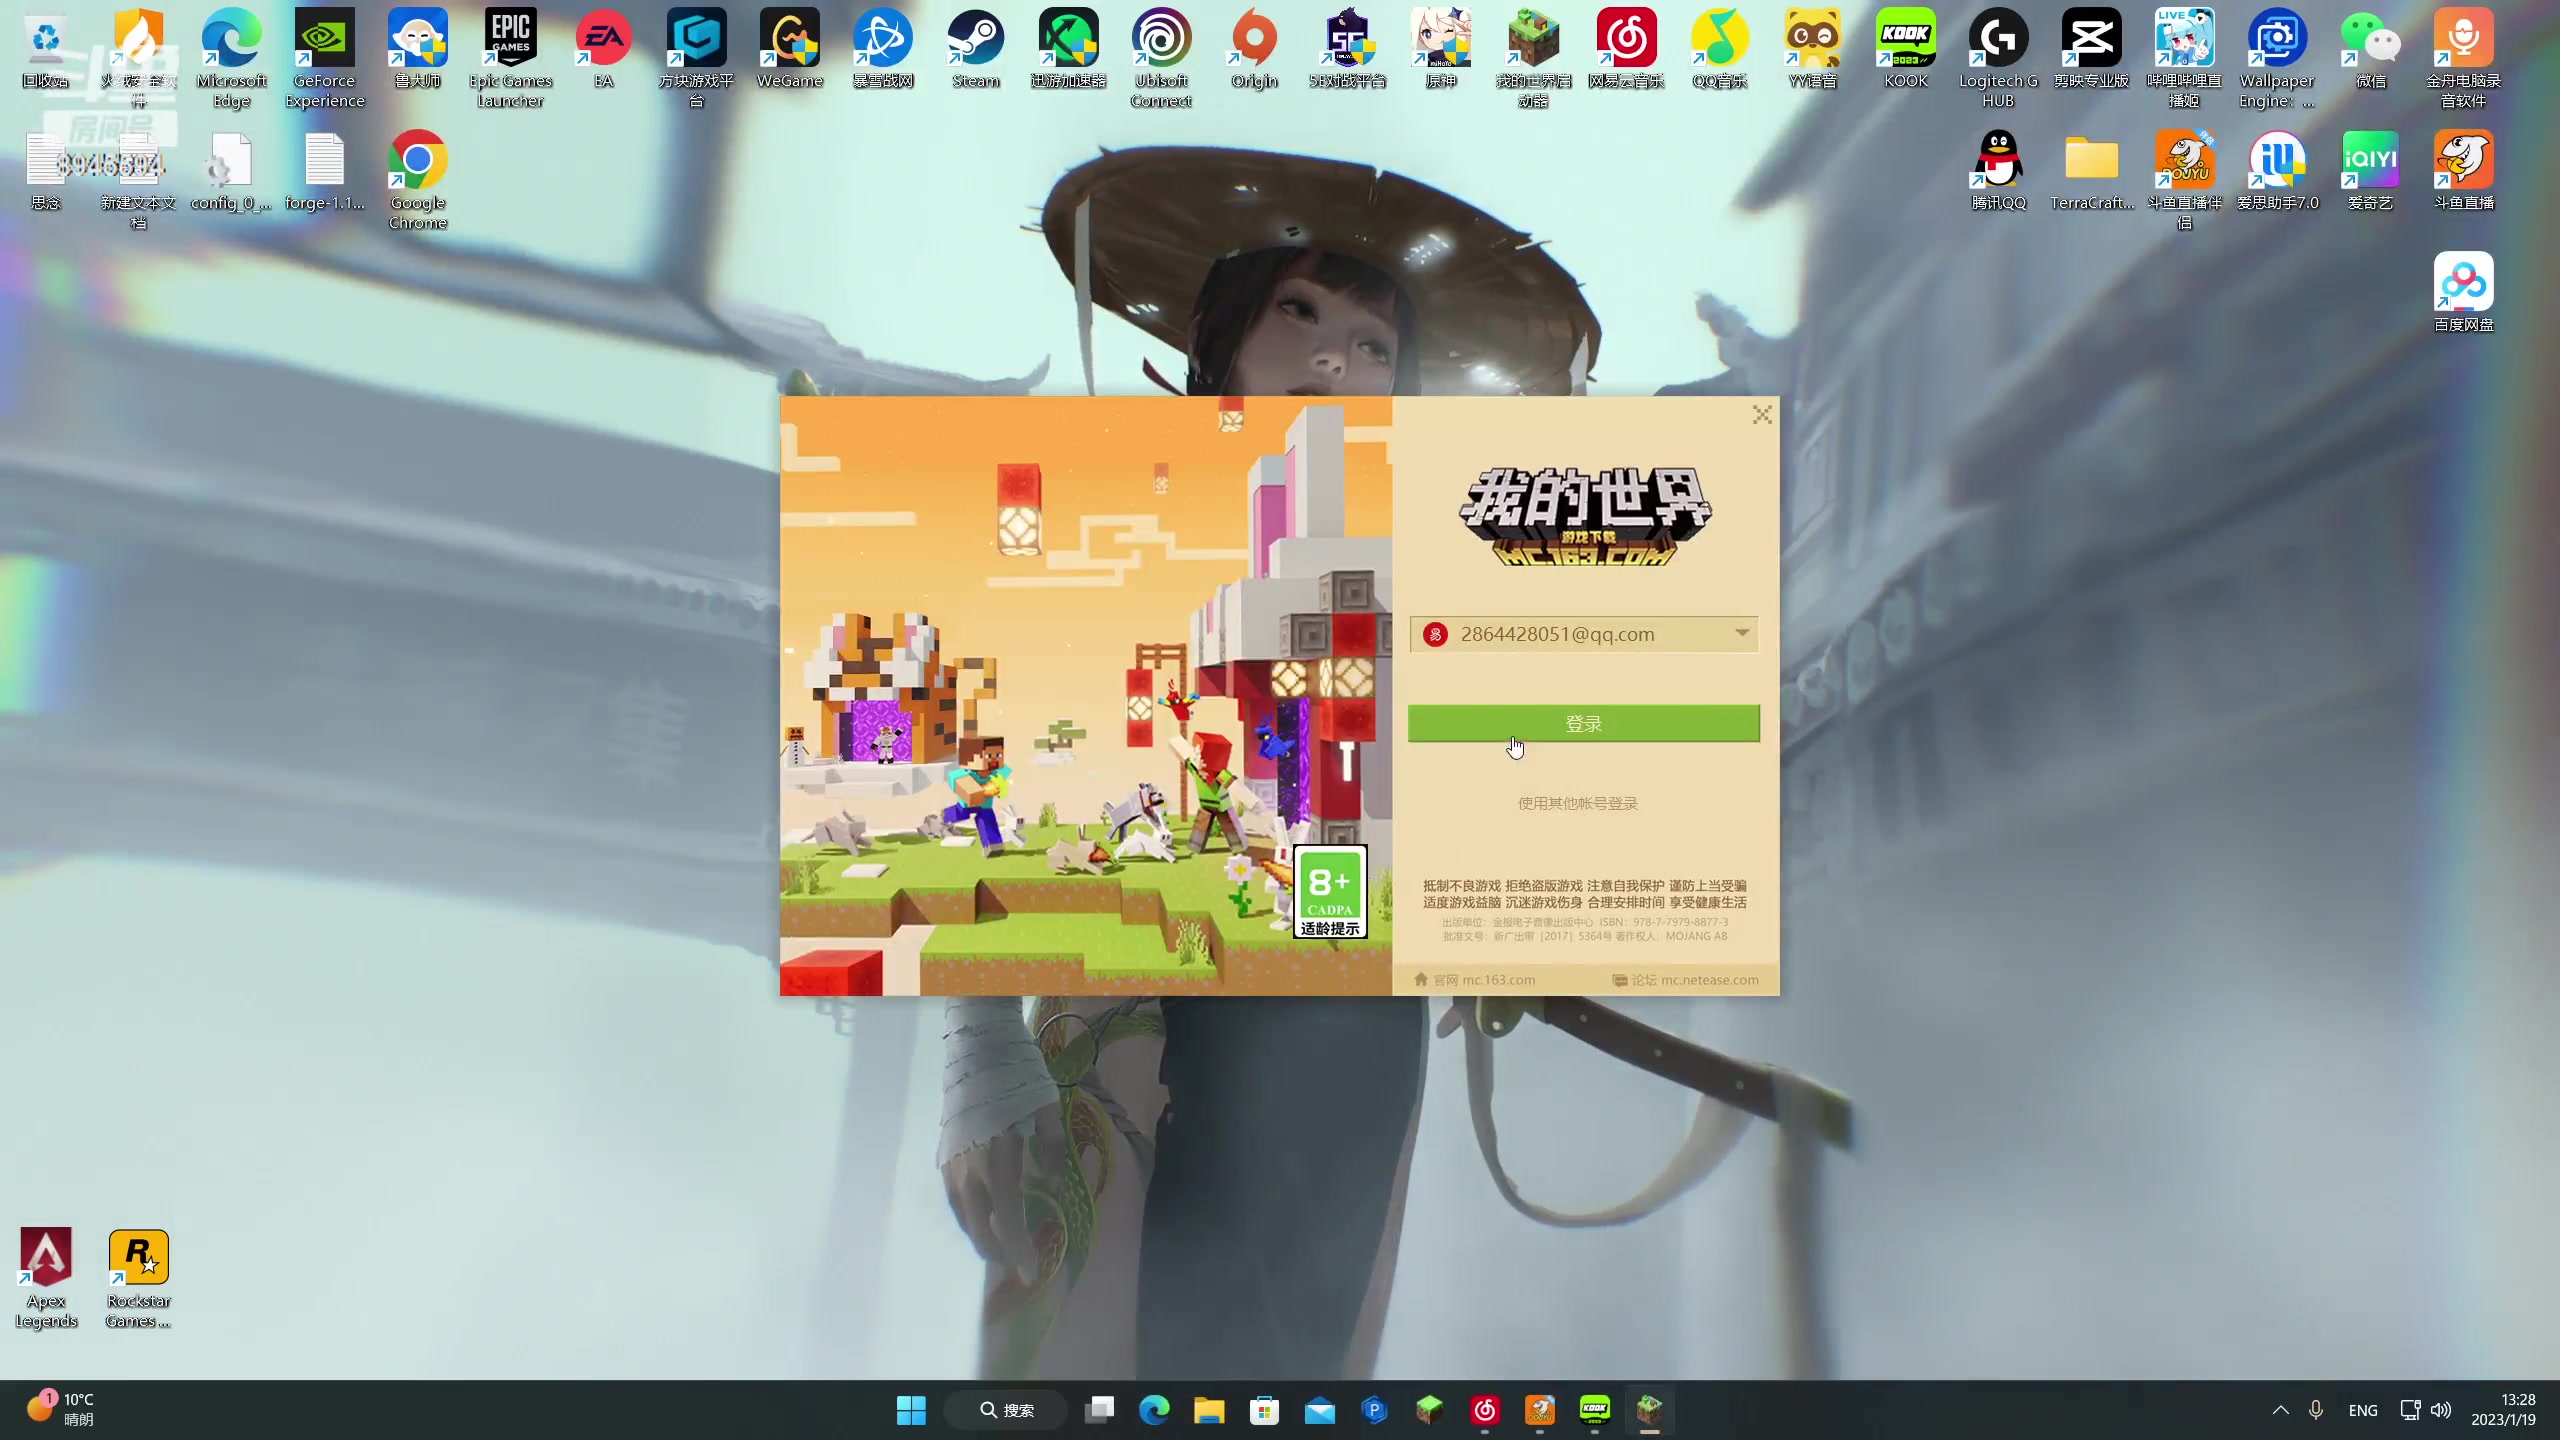Open the Rockstar Games desktop icon
Viewport: 2560px width, 1440px height.
pos(139,1278)
